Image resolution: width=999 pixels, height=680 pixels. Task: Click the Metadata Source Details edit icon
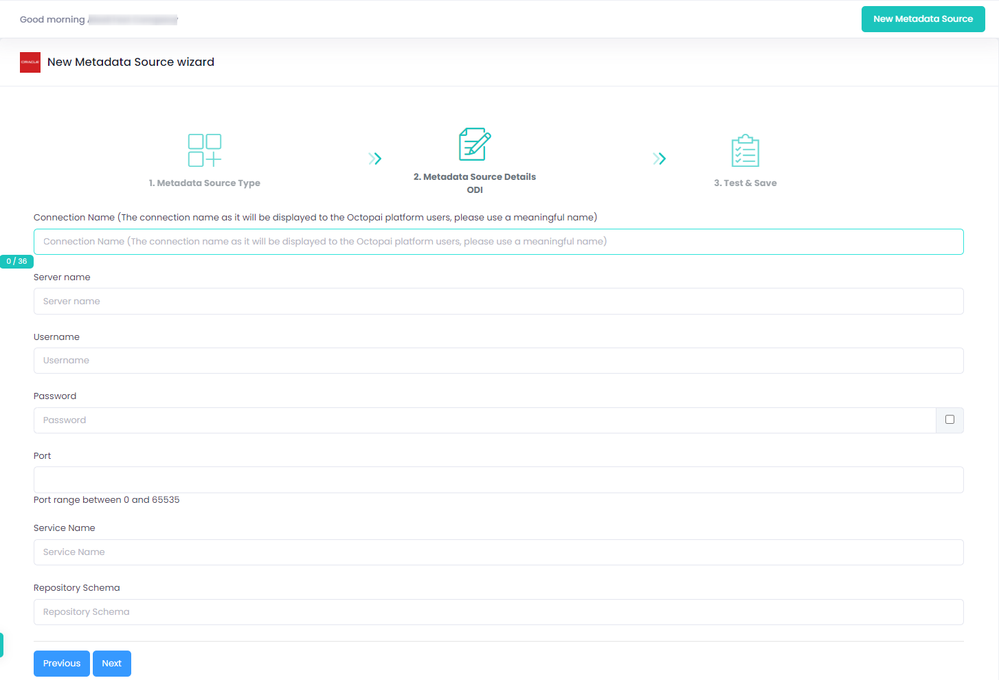click(x=475, y=144)
